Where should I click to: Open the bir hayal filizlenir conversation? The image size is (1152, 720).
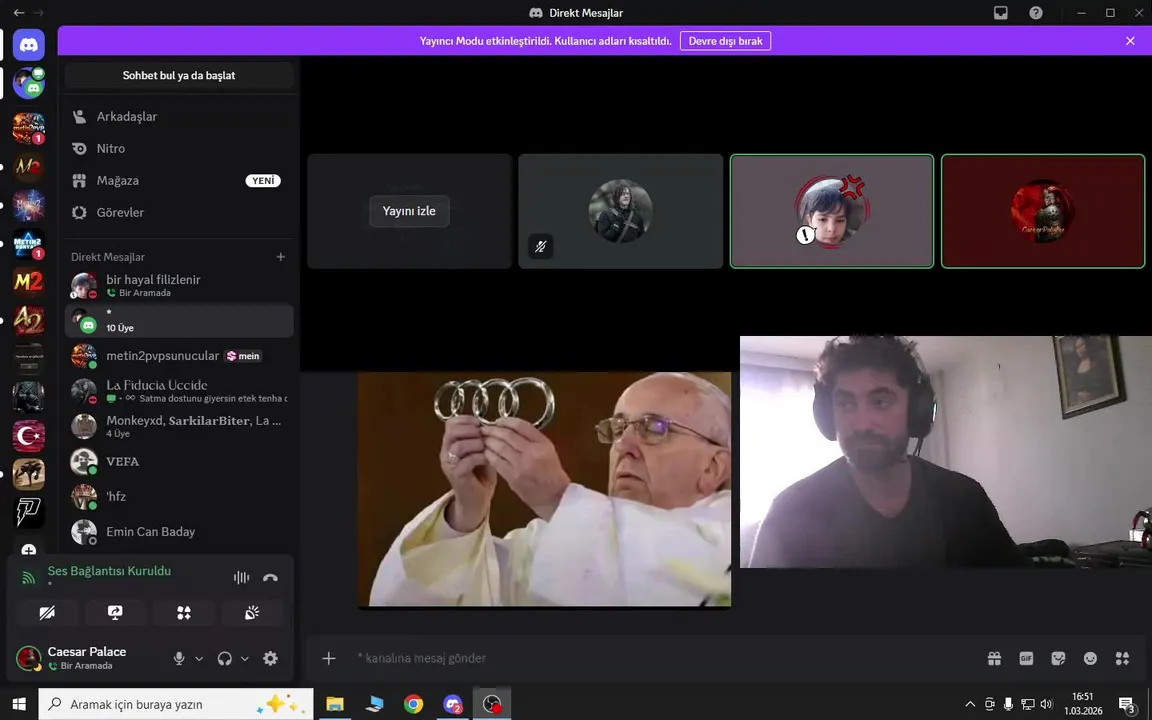point(179,285)
